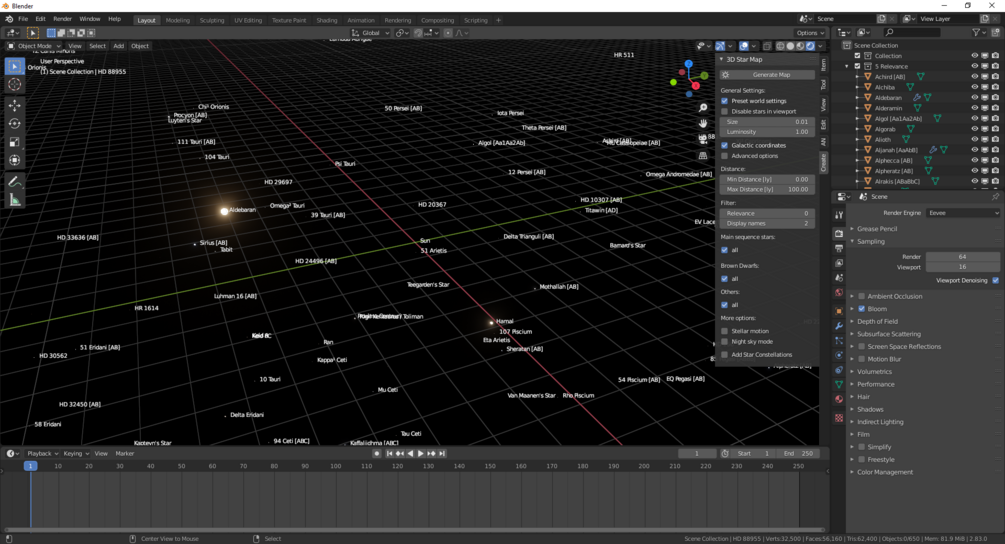The width and height of the screenshot is (1005, 544).
Task: Open the Texture properties tab icon
Action: 839,418
